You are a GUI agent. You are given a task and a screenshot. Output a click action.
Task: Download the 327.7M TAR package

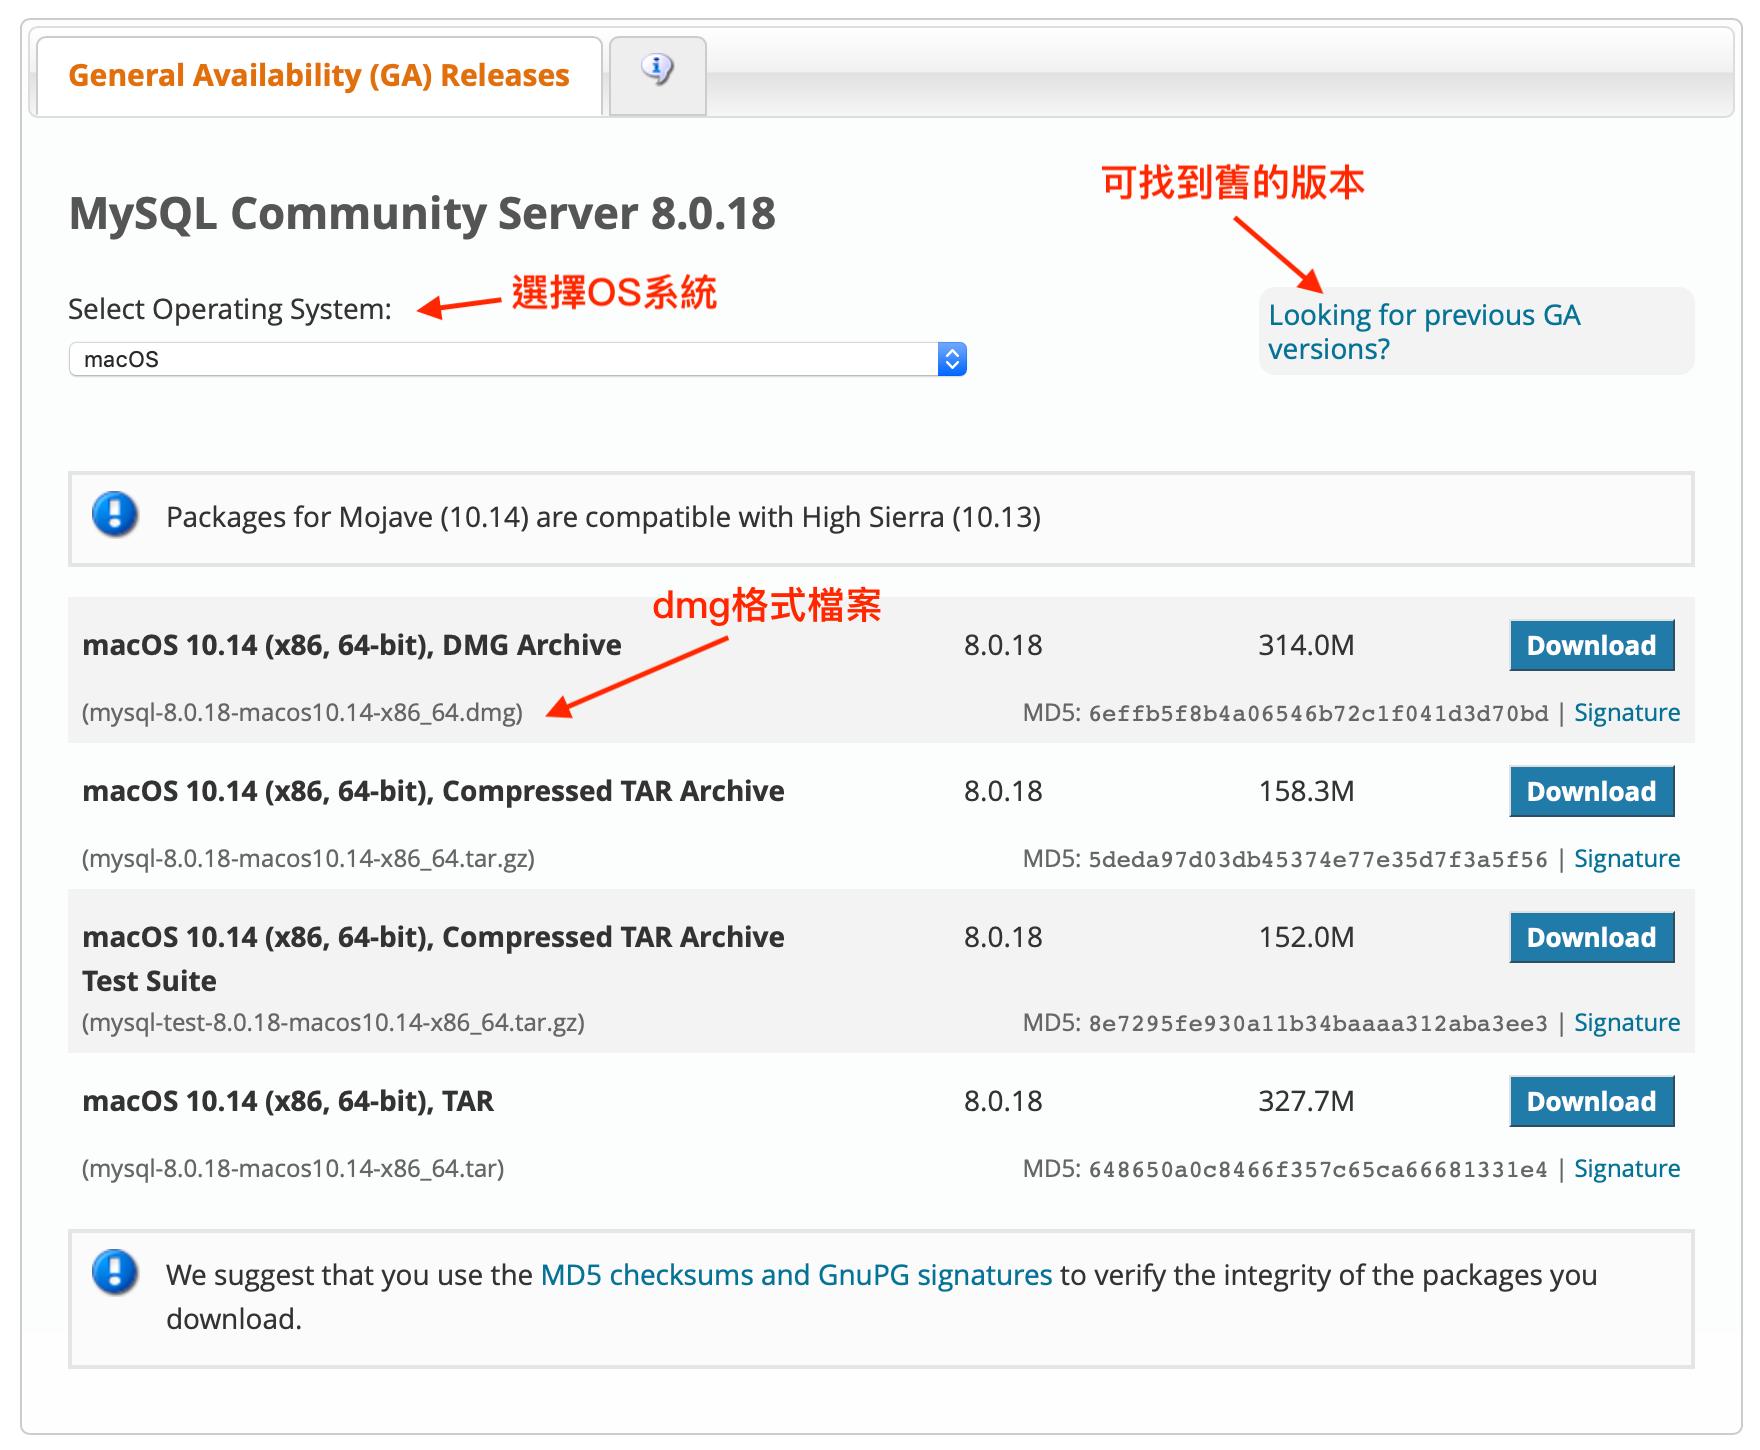click(x=1591, y=1101)
